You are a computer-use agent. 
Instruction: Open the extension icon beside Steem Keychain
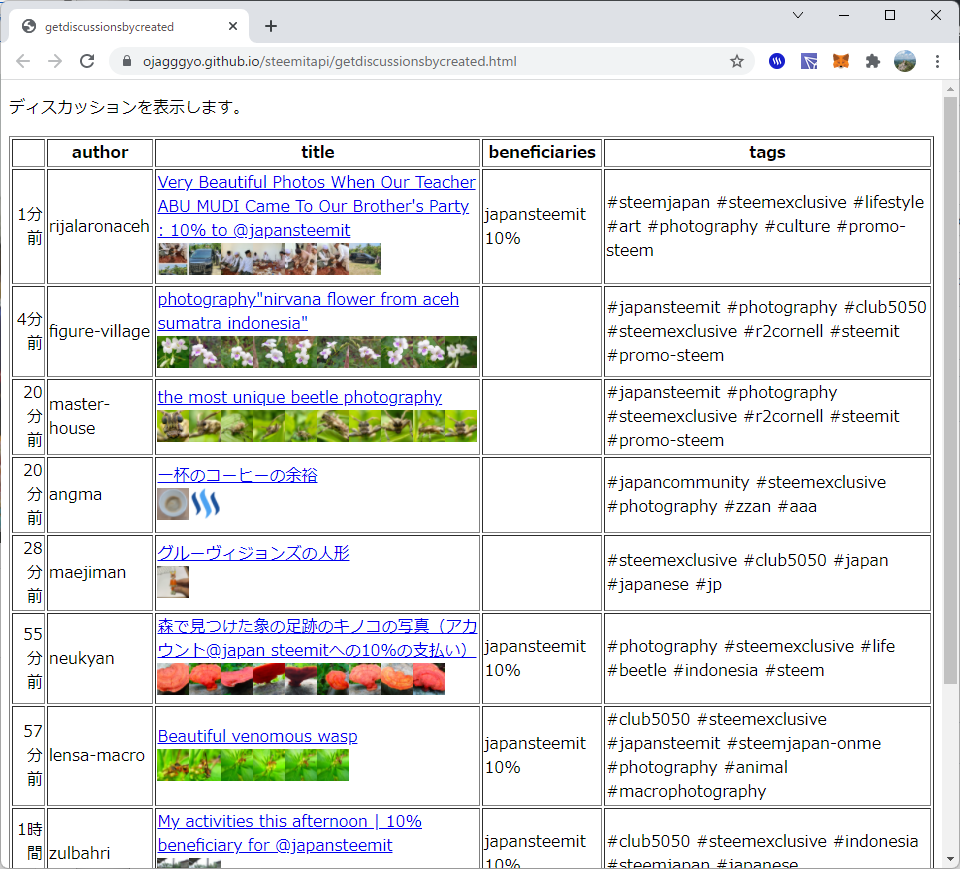pyautogui.click(x=809, y=61)
